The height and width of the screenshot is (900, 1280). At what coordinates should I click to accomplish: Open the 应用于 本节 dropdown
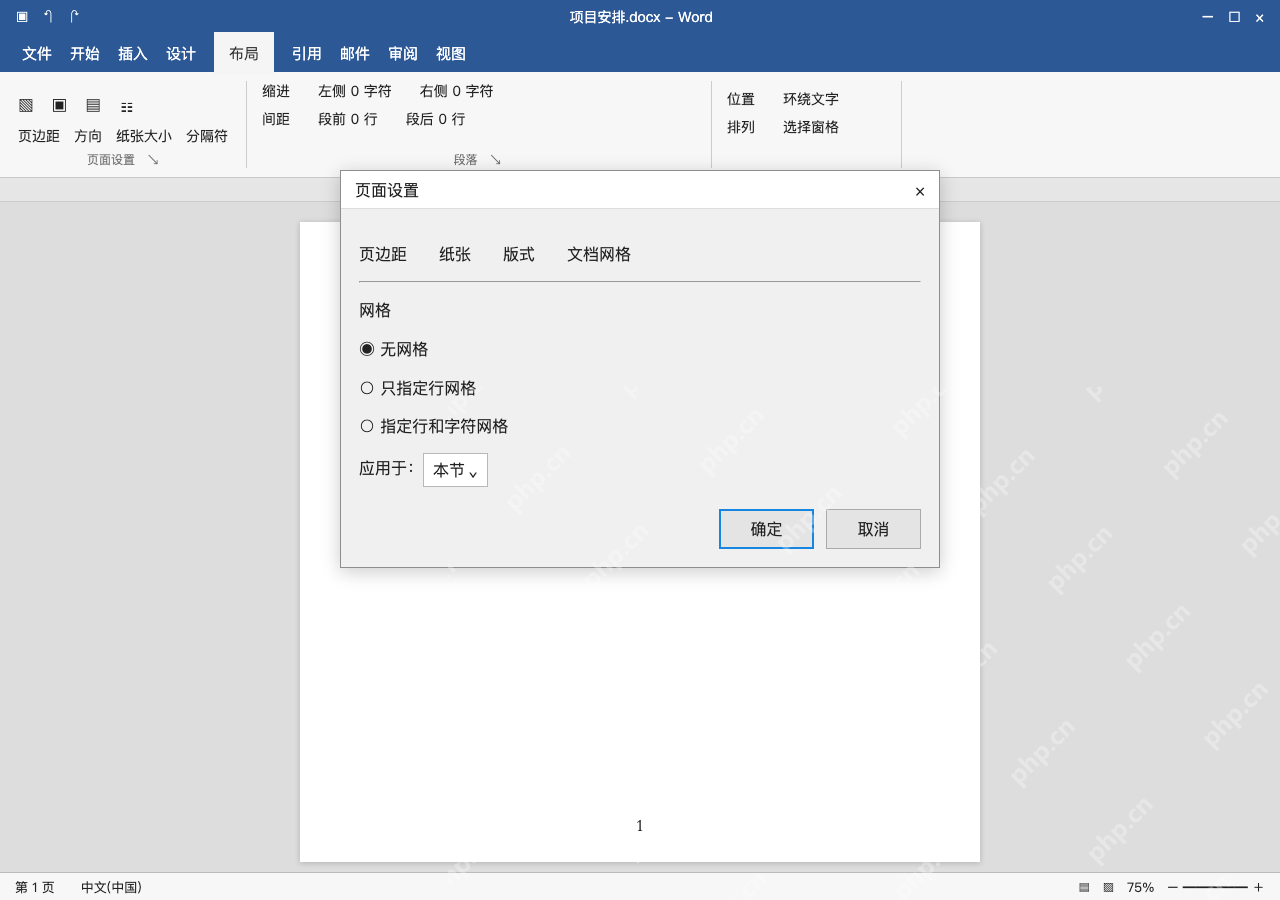[455, 470]
